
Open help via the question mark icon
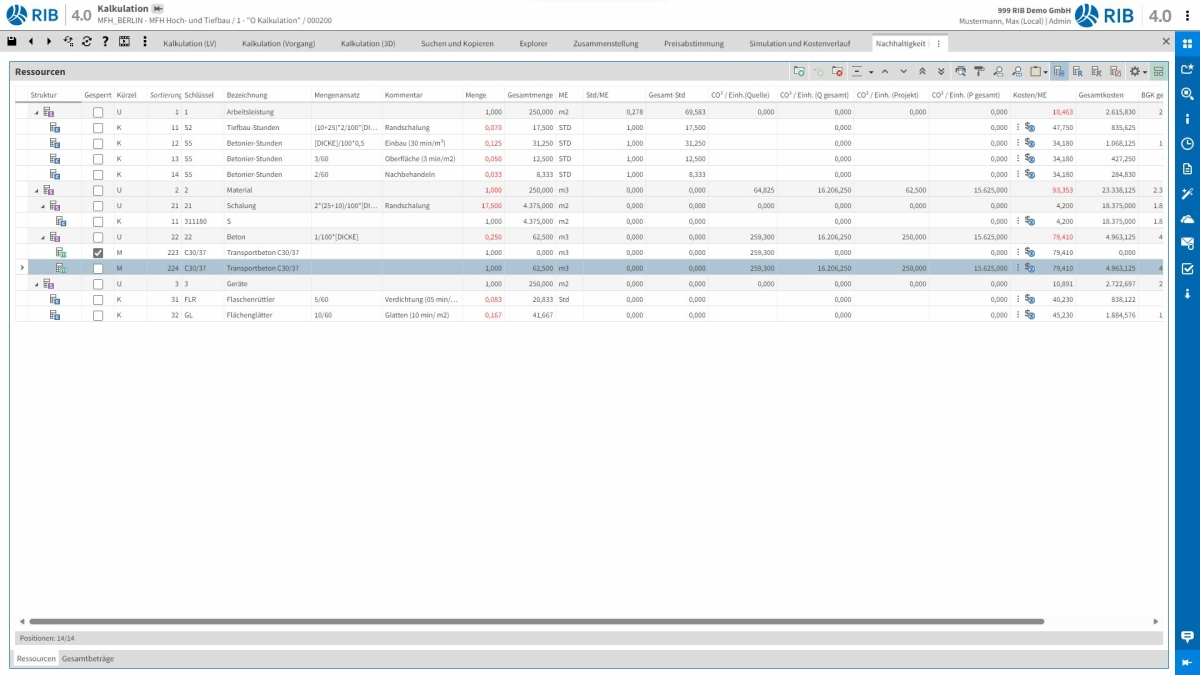point(105,42)
